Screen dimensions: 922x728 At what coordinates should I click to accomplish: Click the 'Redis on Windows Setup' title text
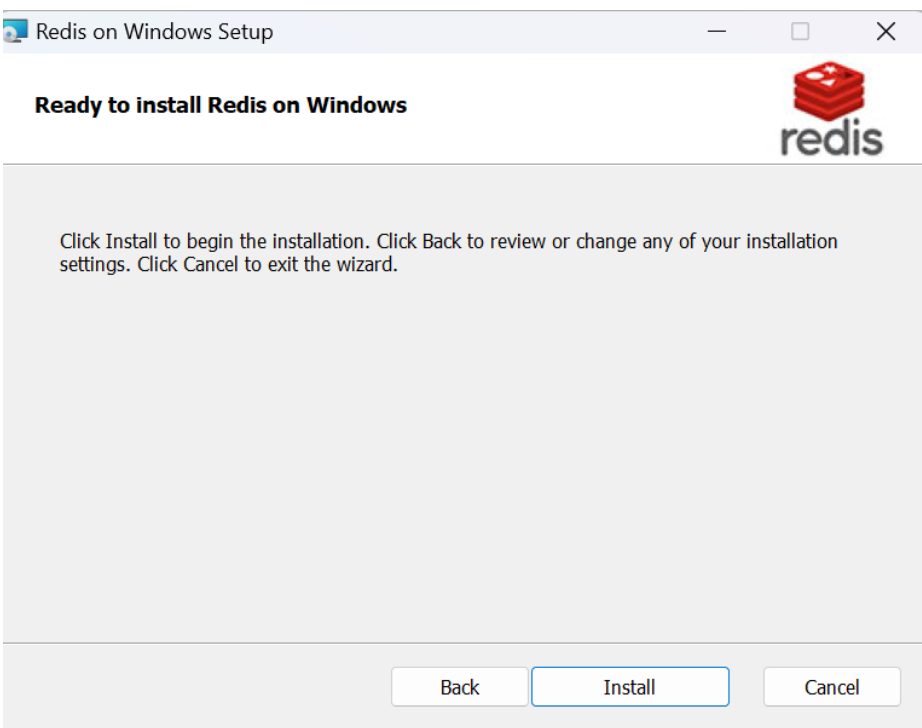[154, 32]
